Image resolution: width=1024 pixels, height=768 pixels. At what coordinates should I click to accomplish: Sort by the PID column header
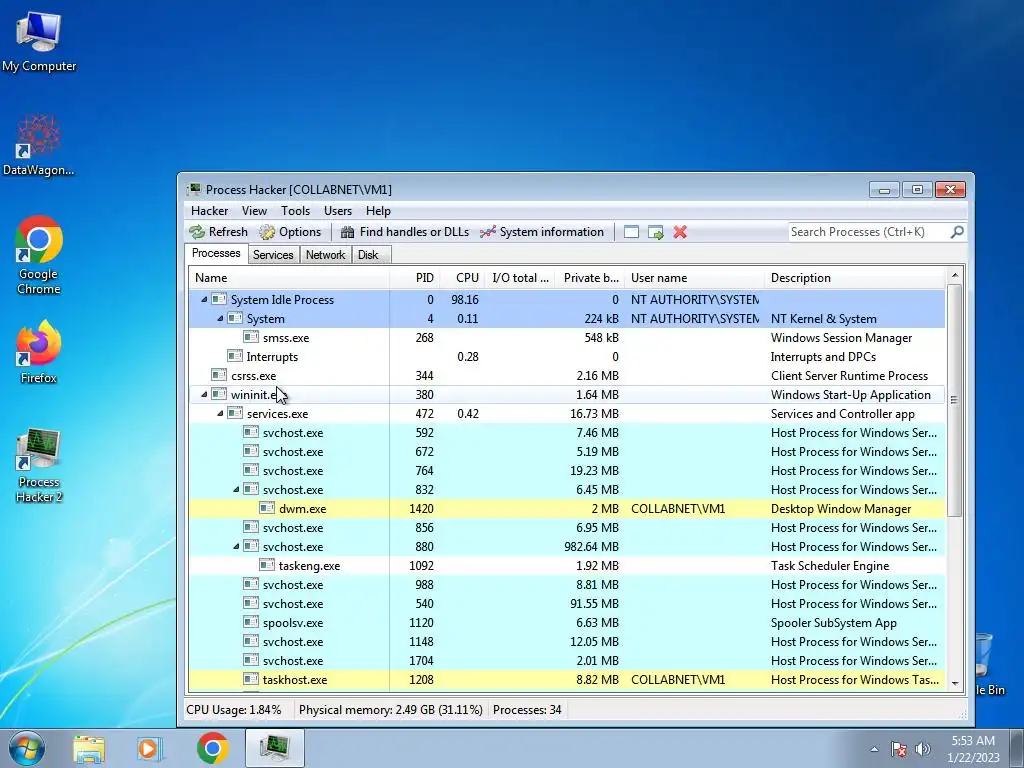[x=415, y=278]
